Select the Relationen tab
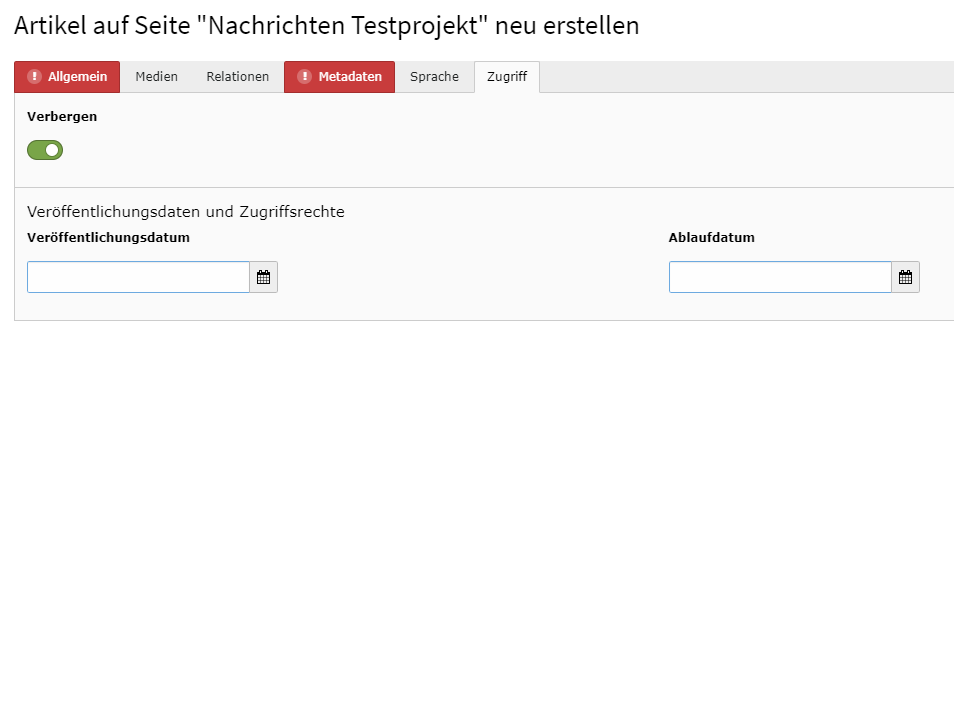The width and height of the screenshot is (954, 717). [238, 77]
